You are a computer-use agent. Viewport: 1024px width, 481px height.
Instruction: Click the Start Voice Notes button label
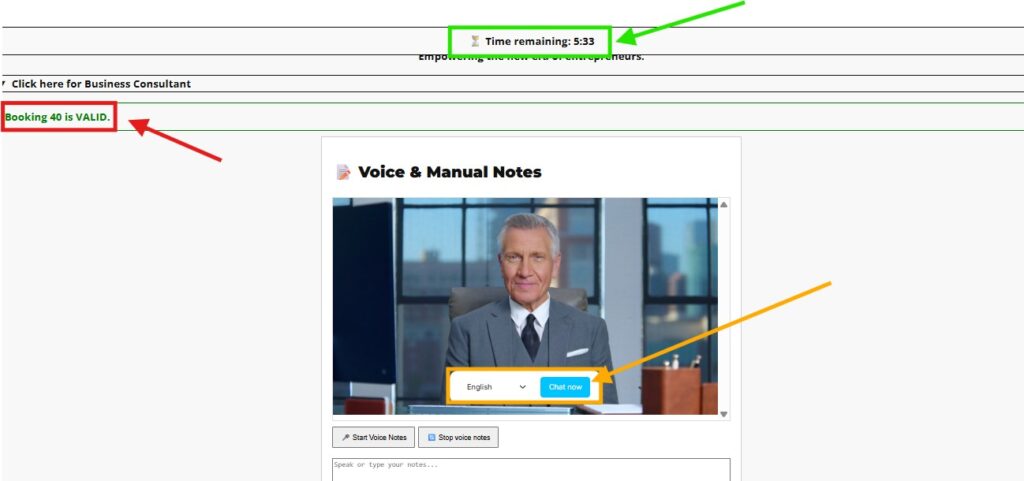click(379, 438)
